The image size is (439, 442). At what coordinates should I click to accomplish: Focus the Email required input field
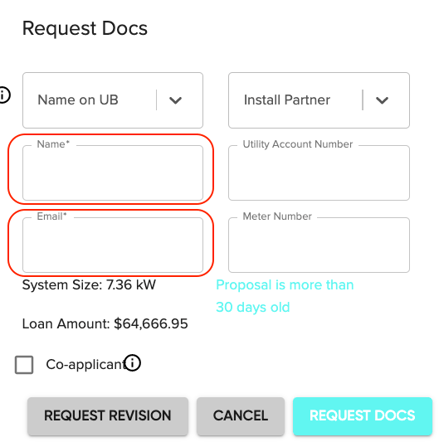113,245
